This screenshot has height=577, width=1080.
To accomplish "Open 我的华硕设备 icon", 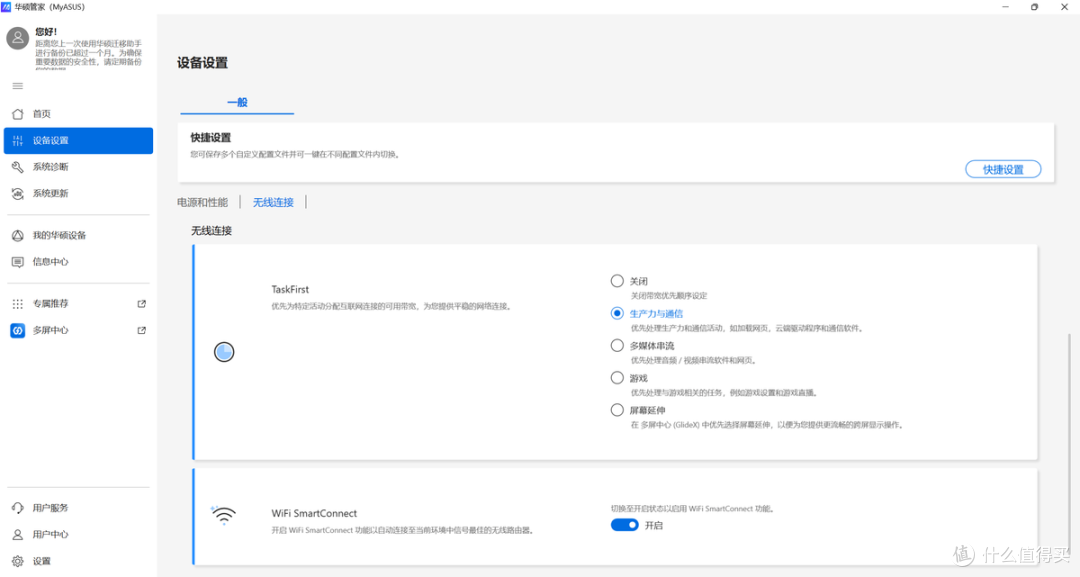I will (18, 235).
